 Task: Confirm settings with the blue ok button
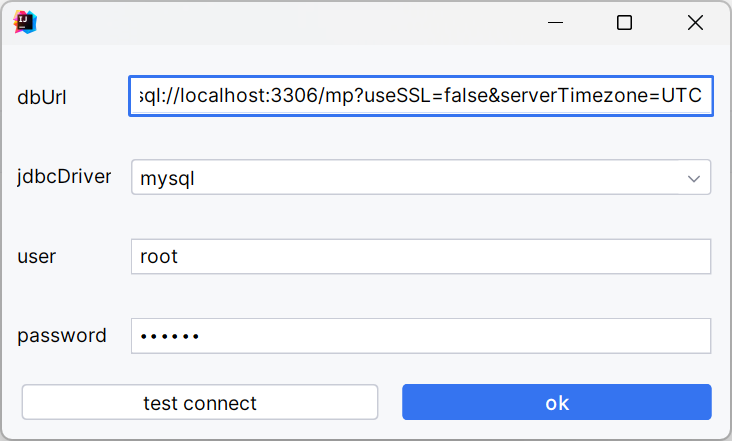(x=557, y=403)
